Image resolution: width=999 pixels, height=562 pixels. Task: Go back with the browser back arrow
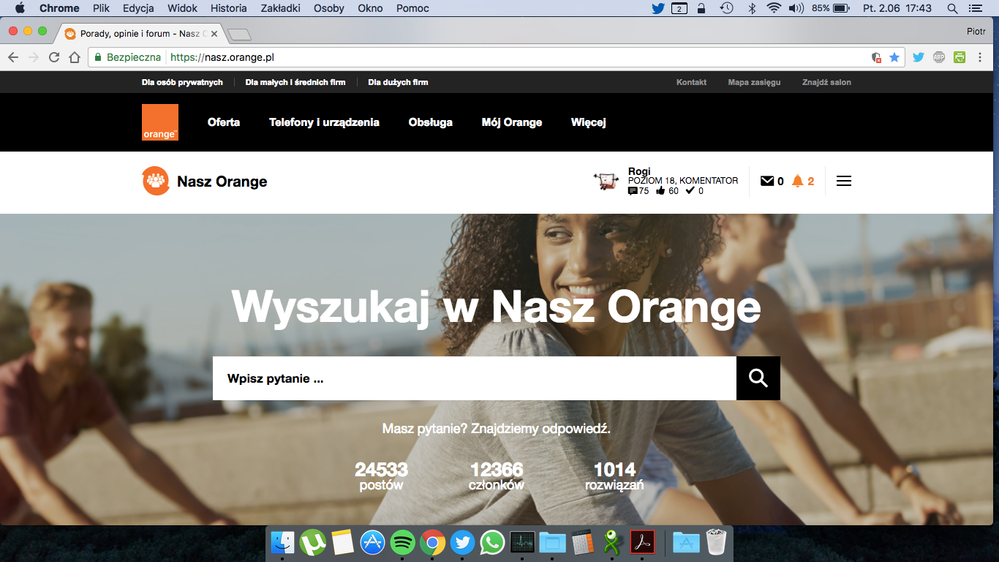tap(13, 57)
